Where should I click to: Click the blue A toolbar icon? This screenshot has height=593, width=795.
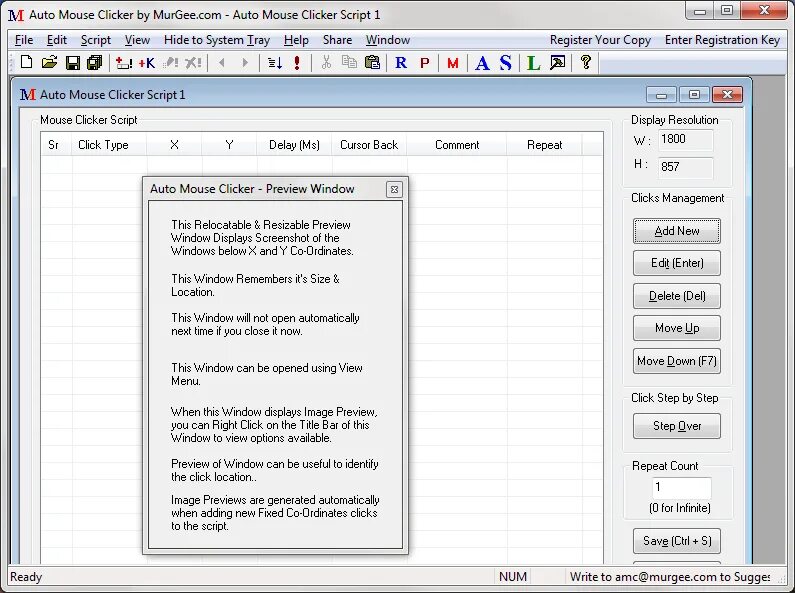(482, 63)
